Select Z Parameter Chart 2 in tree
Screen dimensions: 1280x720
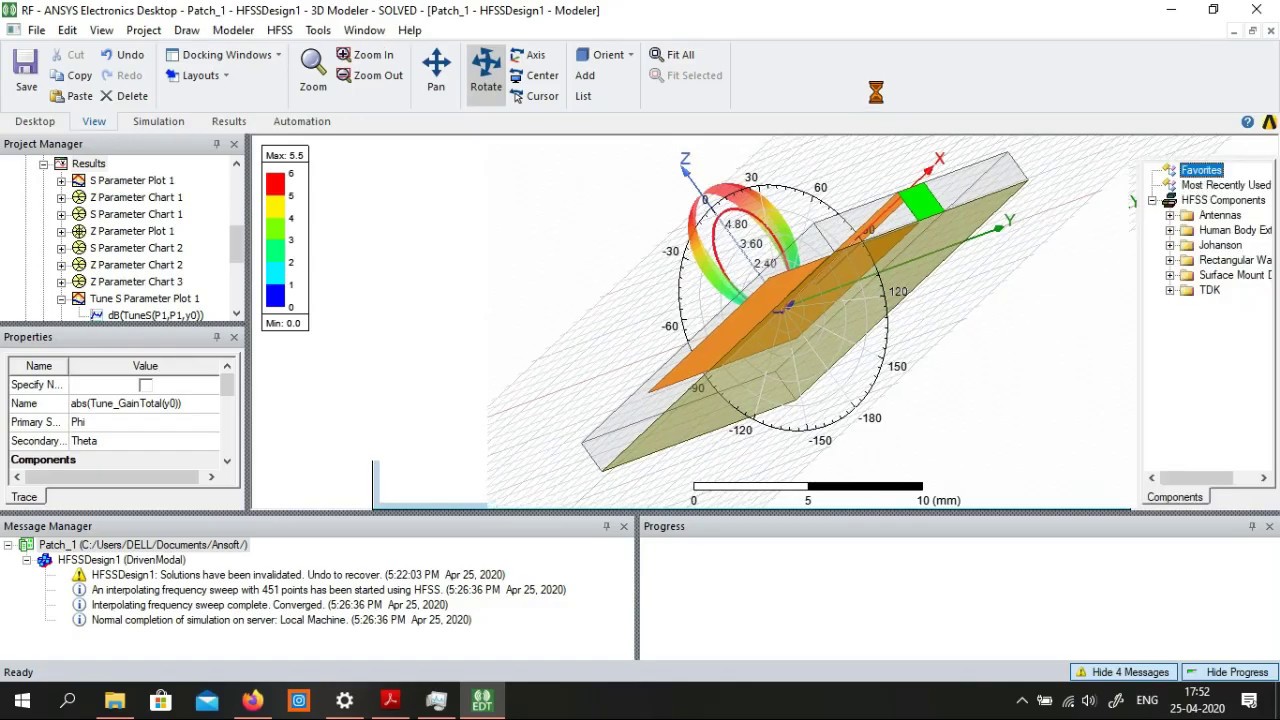(136, 265)
